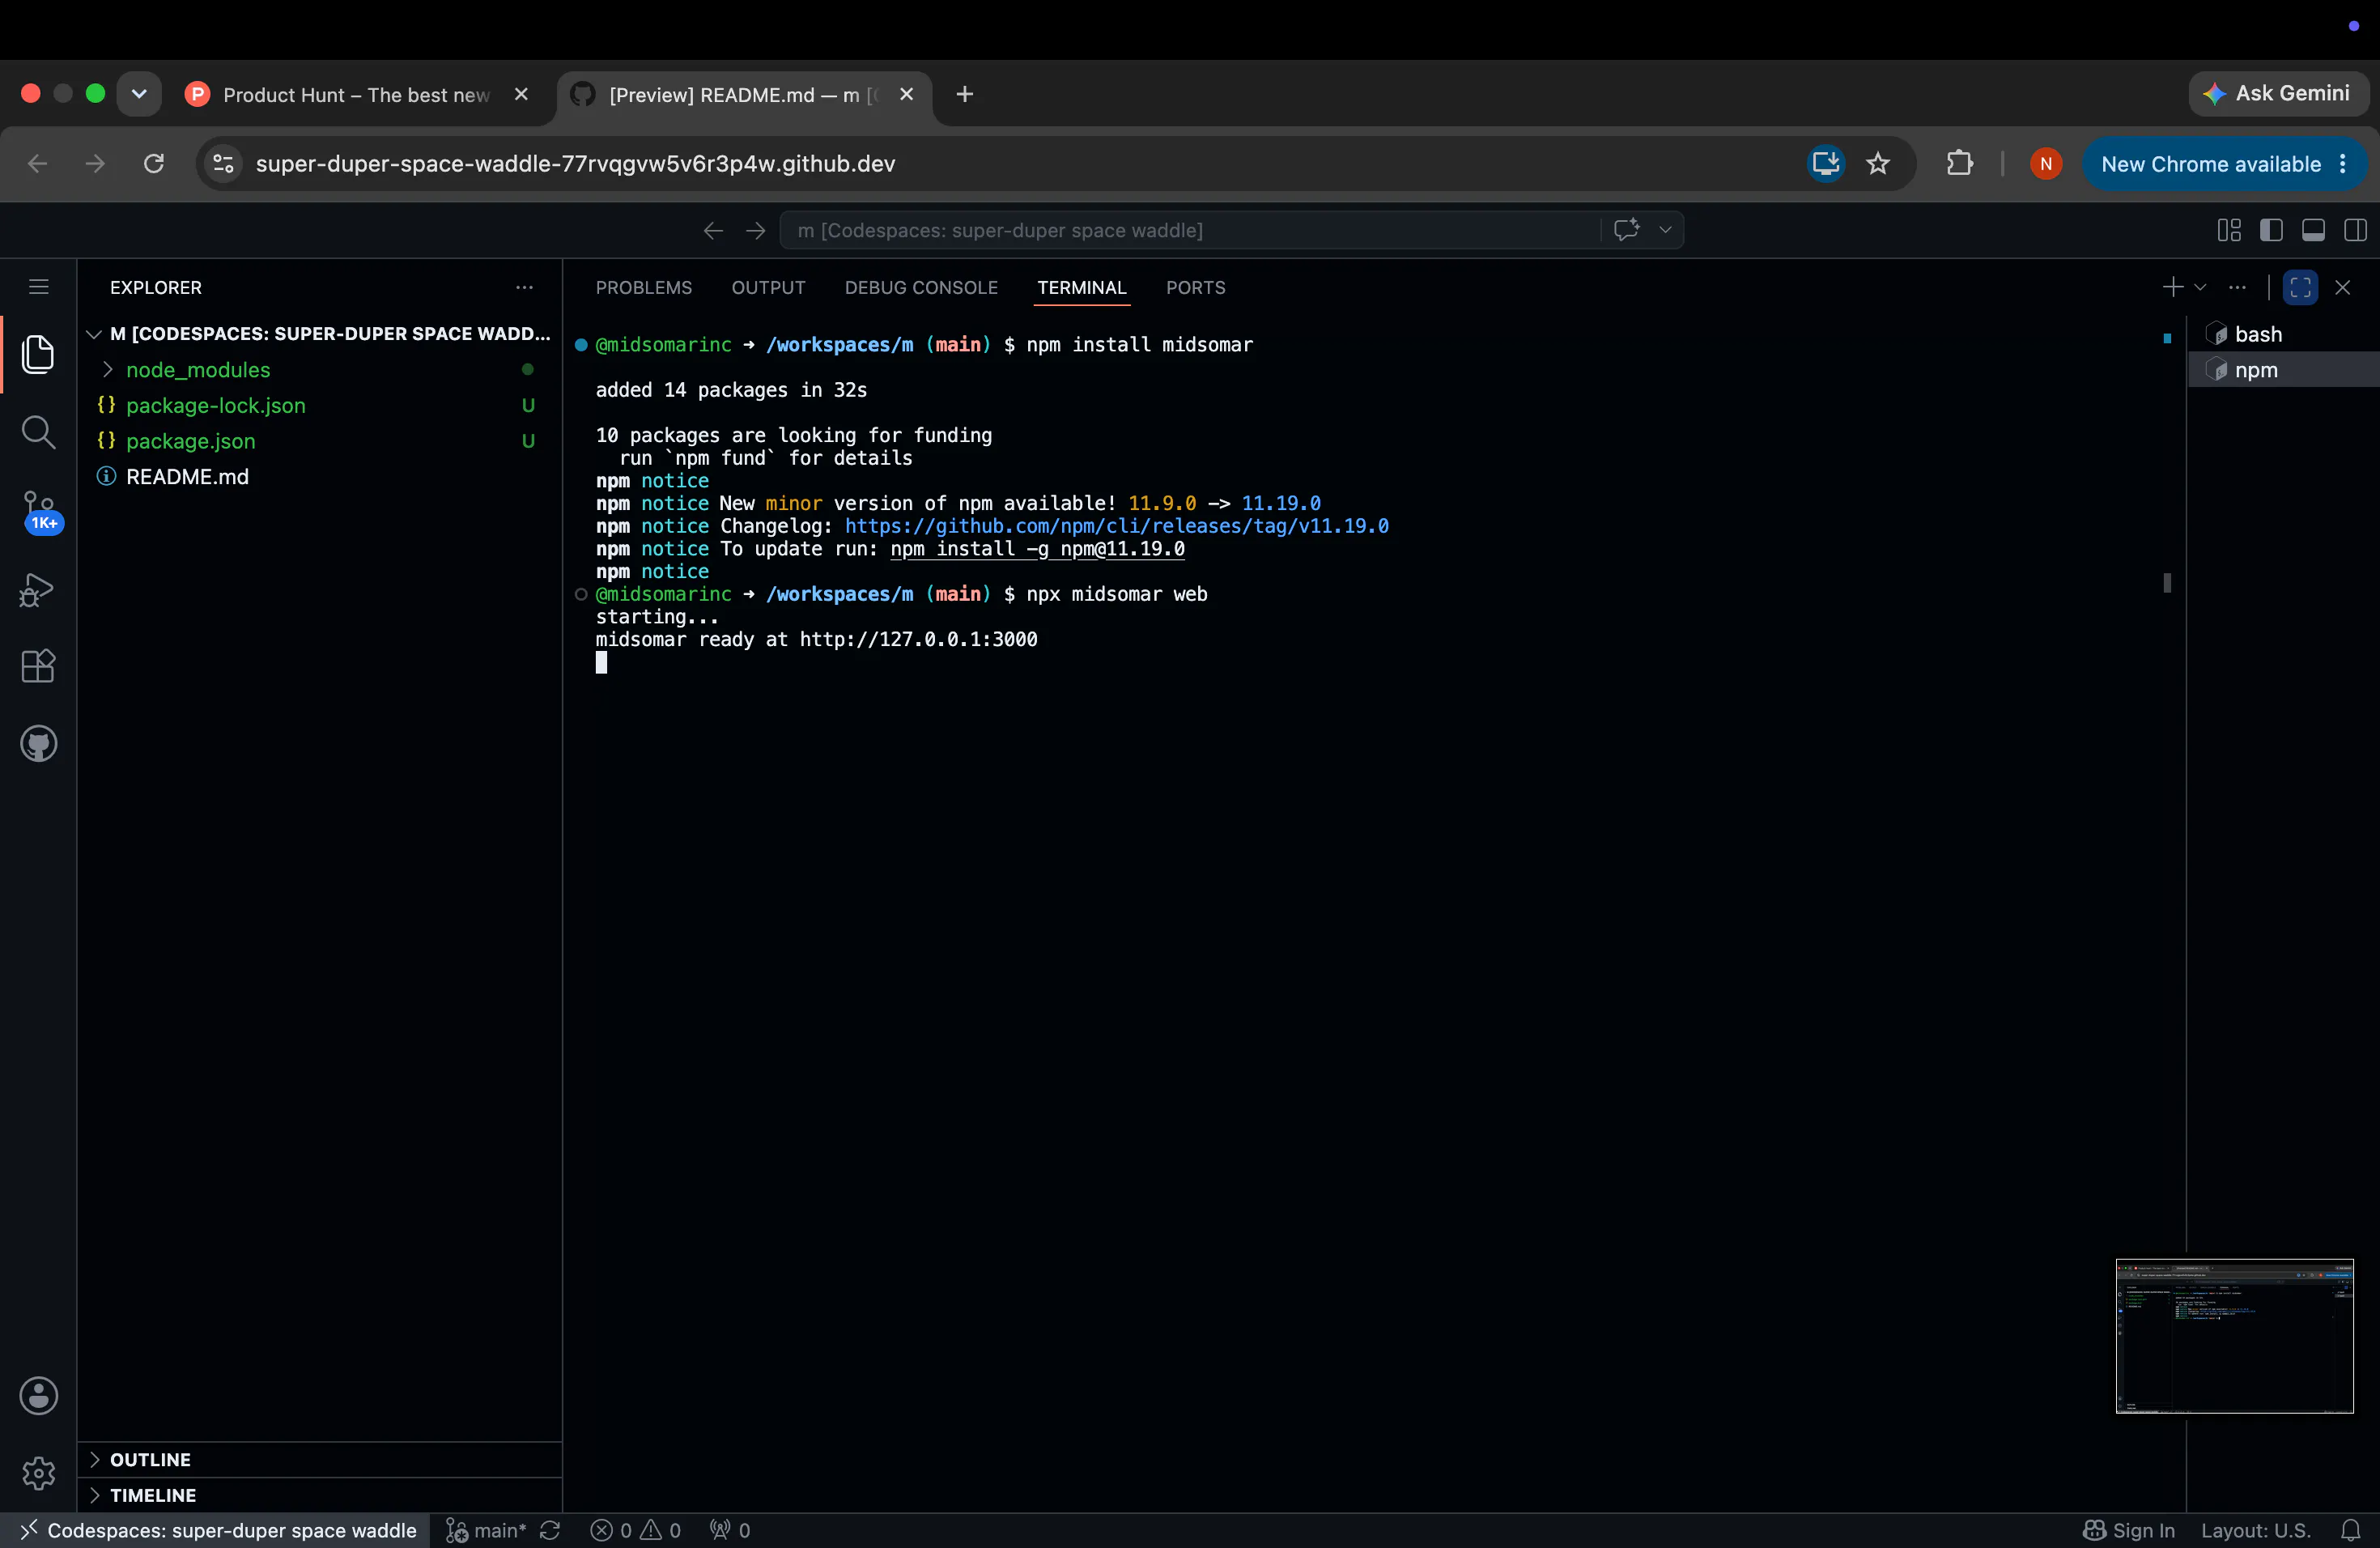Reload the browser page

[x=153, y=163]
